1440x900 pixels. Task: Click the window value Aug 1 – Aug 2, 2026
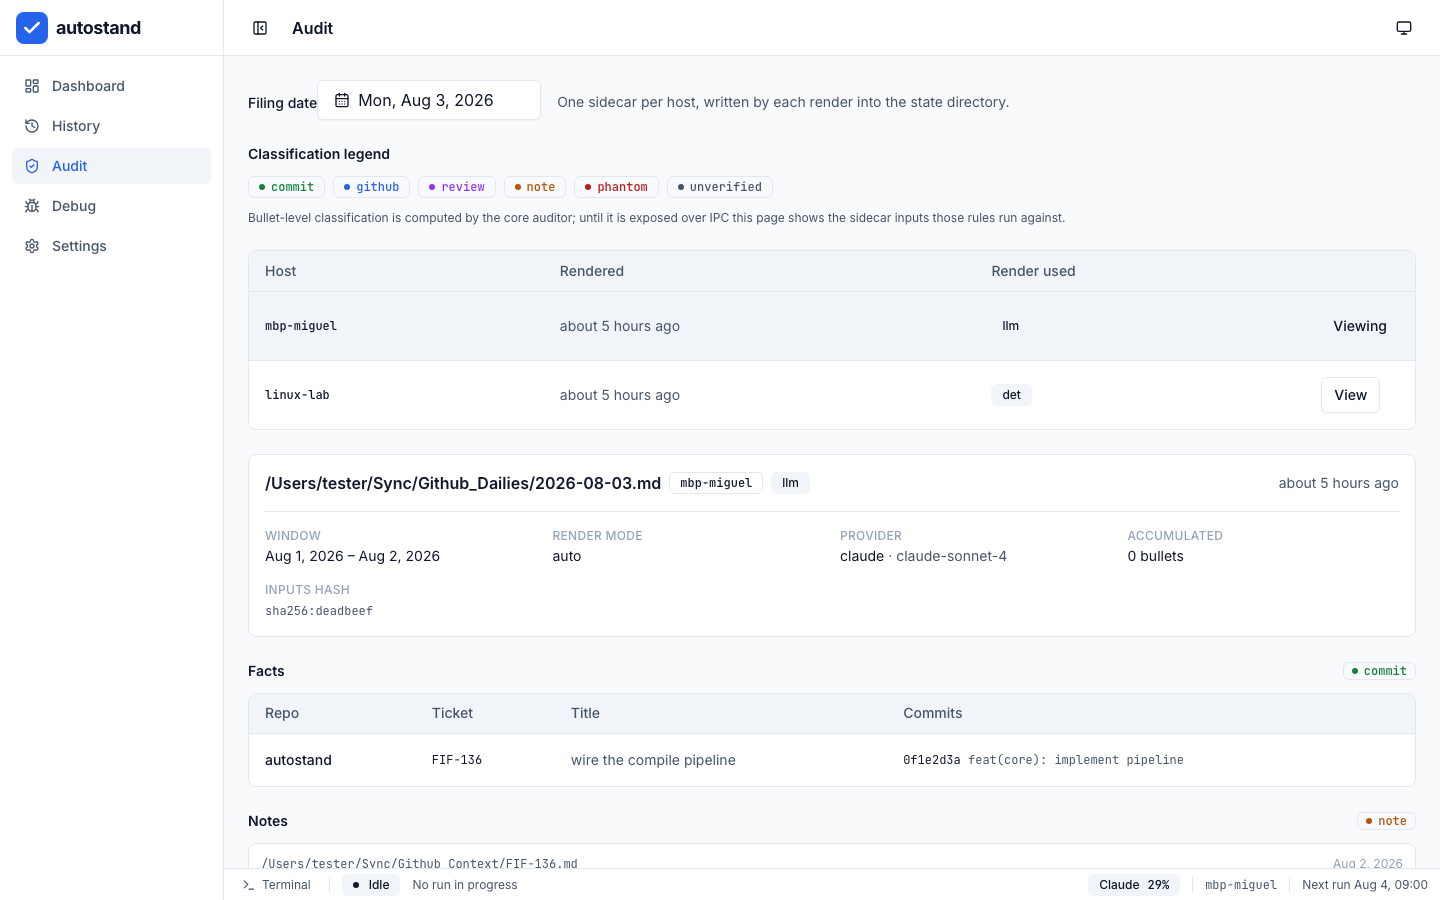[352, 556]
